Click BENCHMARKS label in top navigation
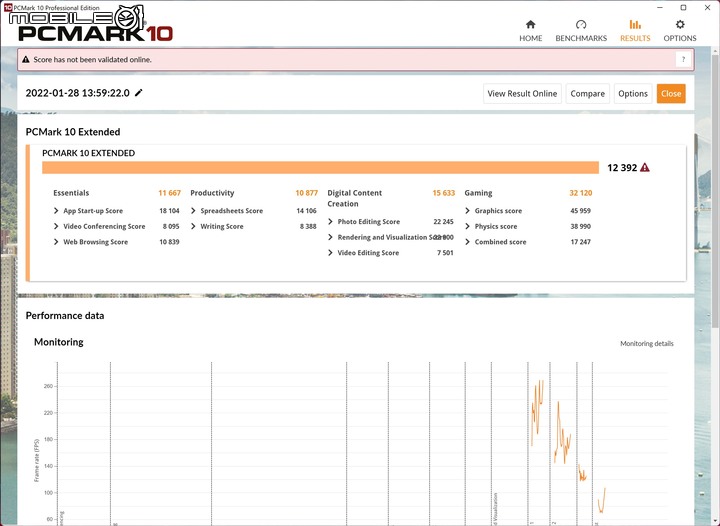Viewport: 720px width, 526px height. [581, 38]
